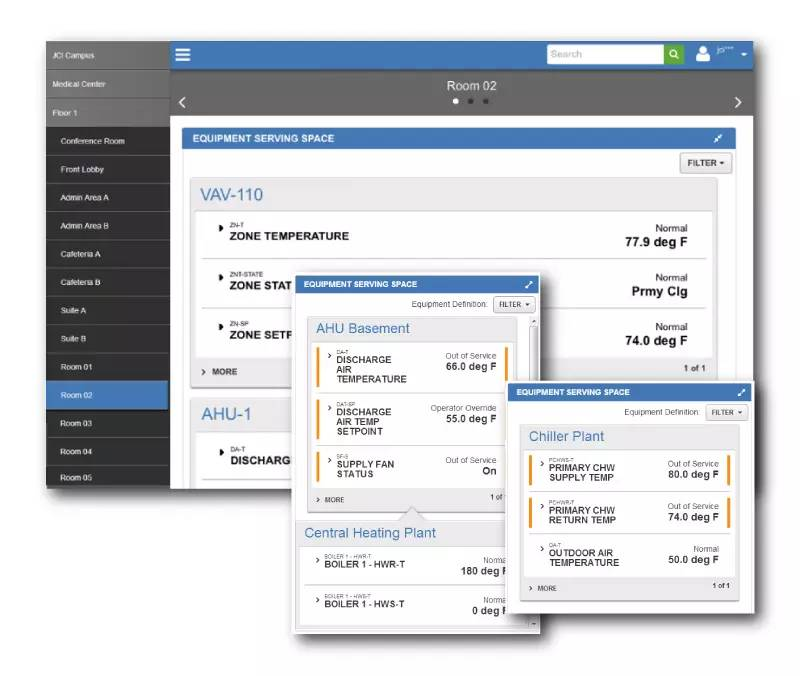Open Room 04 in sidebar
This screenshot has height=676, width=800.
point(108,452)
